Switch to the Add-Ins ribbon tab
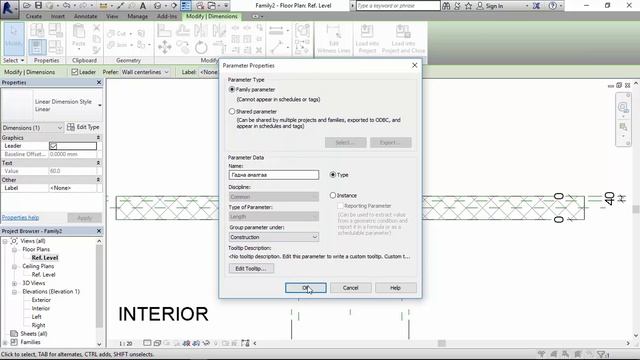The width and height of the screenshot is (640, 360). pyautogui.click(x=167, y=16)
